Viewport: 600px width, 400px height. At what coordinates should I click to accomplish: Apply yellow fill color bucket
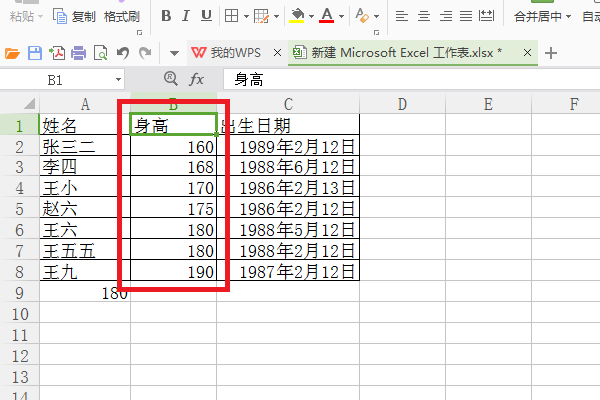(297, 16)
